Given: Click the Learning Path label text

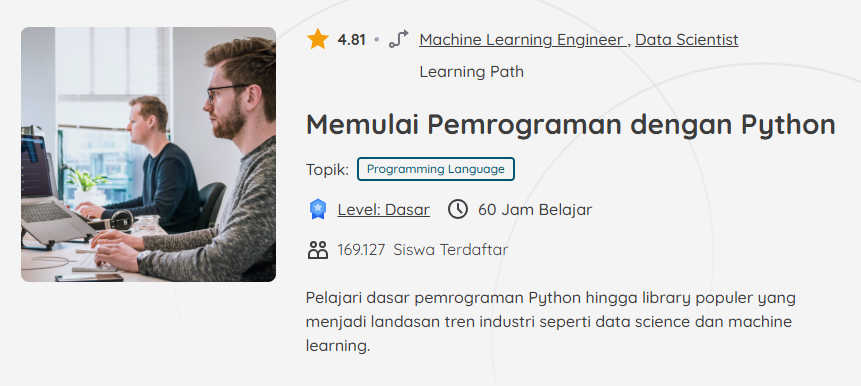Looking at the screenshot, I should (471, 72).
